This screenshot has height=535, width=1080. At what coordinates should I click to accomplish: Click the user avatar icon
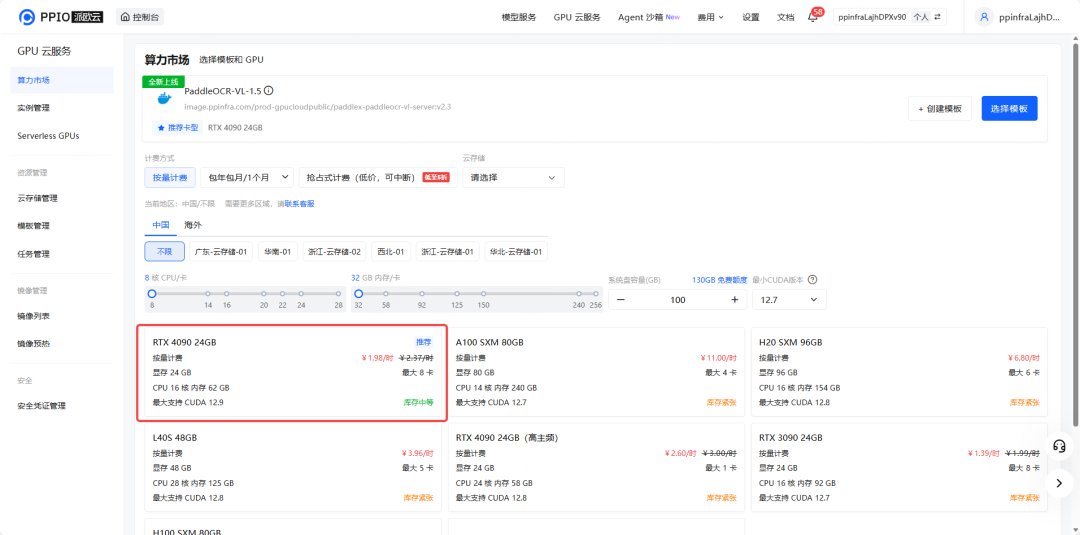985,17
